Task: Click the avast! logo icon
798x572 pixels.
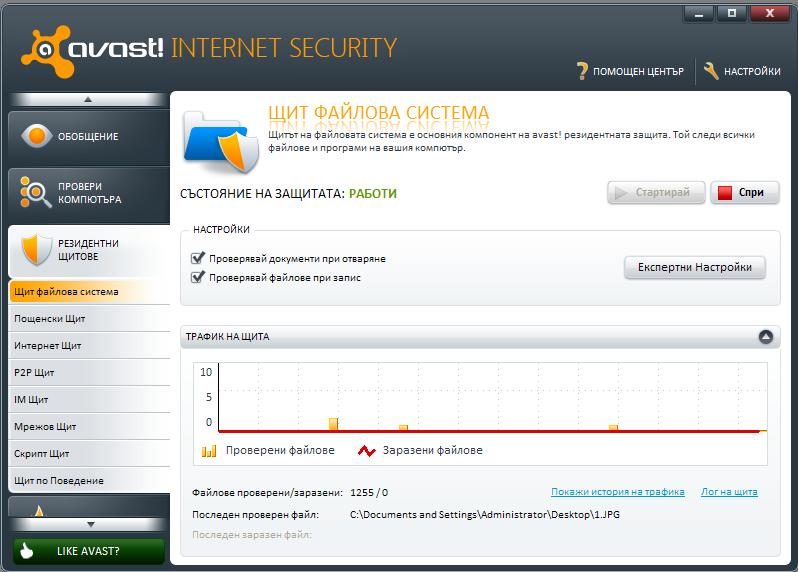Action: (47, 51)
